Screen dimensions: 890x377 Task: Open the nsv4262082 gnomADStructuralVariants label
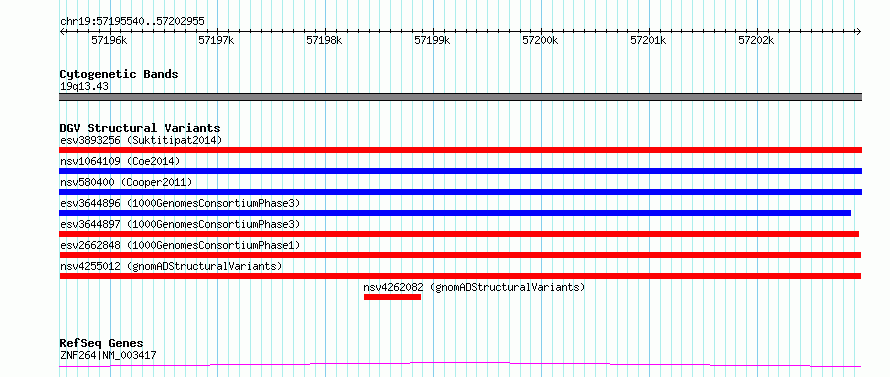point(474,287)
